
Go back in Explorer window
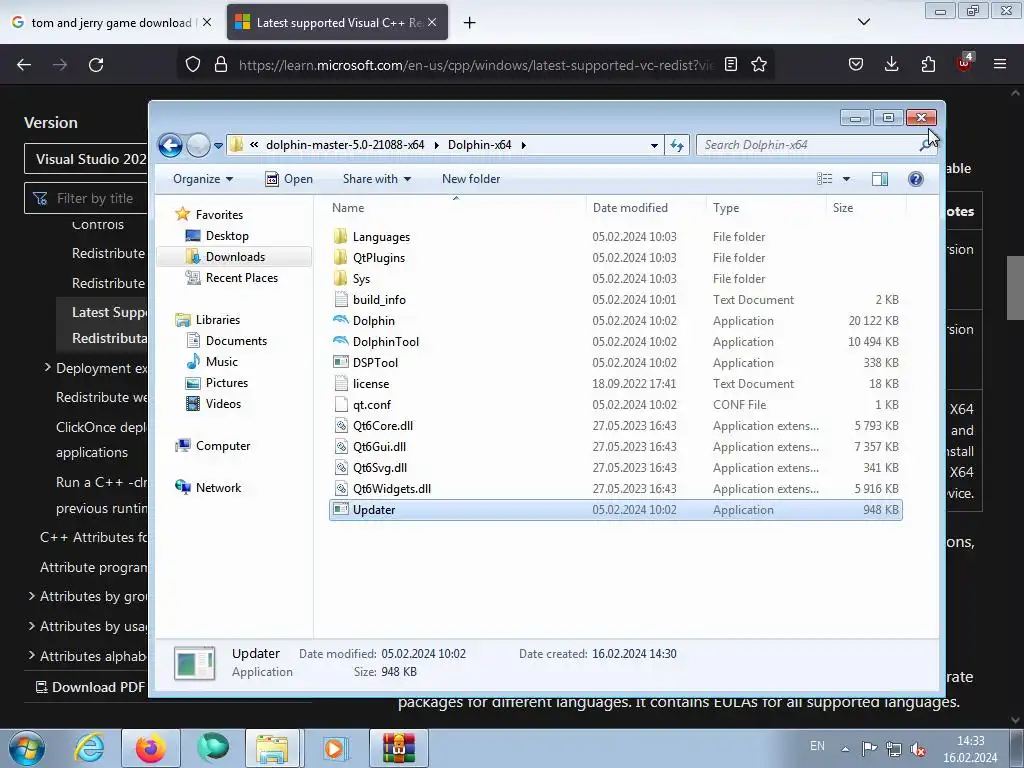click(x=170, y=145)
